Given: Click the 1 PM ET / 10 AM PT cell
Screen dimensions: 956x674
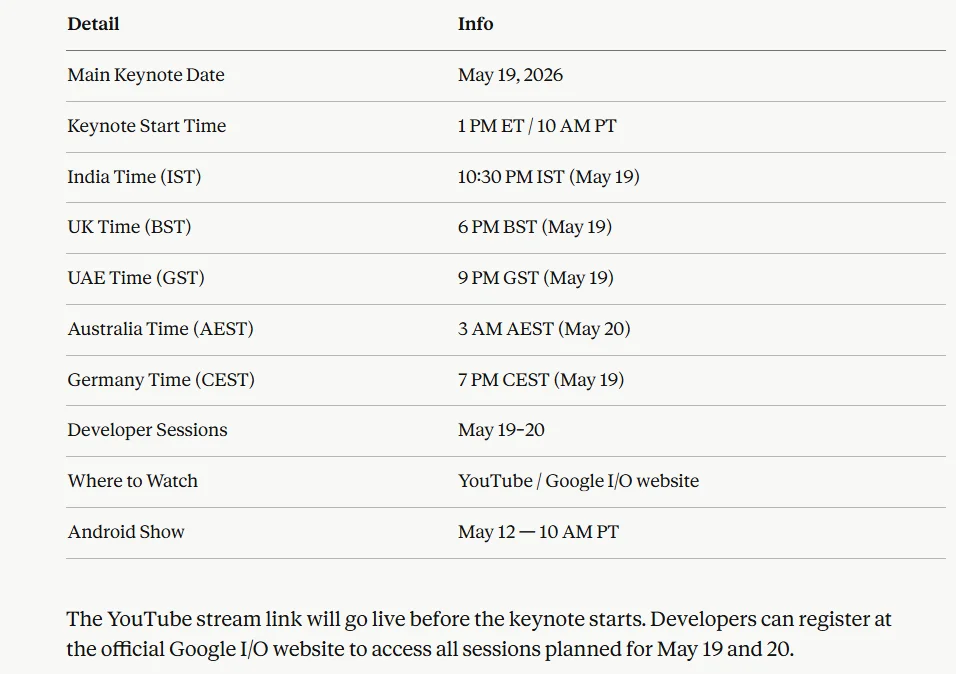Looking at the screenshot, I should coord(537,126).
